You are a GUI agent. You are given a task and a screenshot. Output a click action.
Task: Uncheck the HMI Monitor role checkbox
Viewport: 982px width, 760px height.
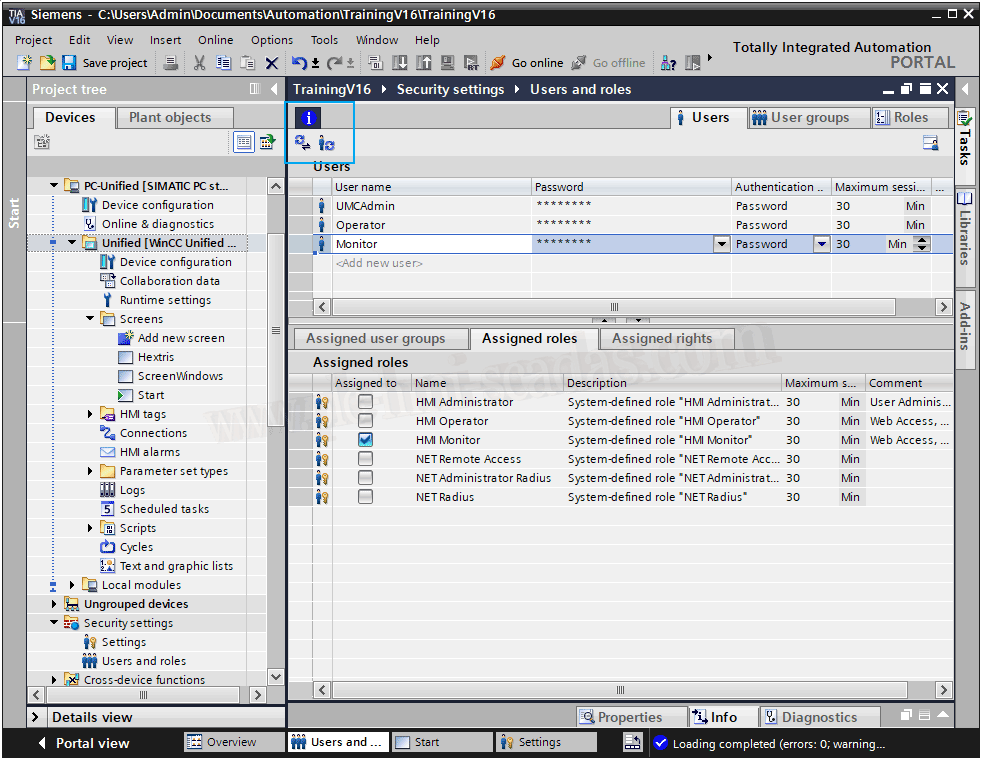[365, 440]
